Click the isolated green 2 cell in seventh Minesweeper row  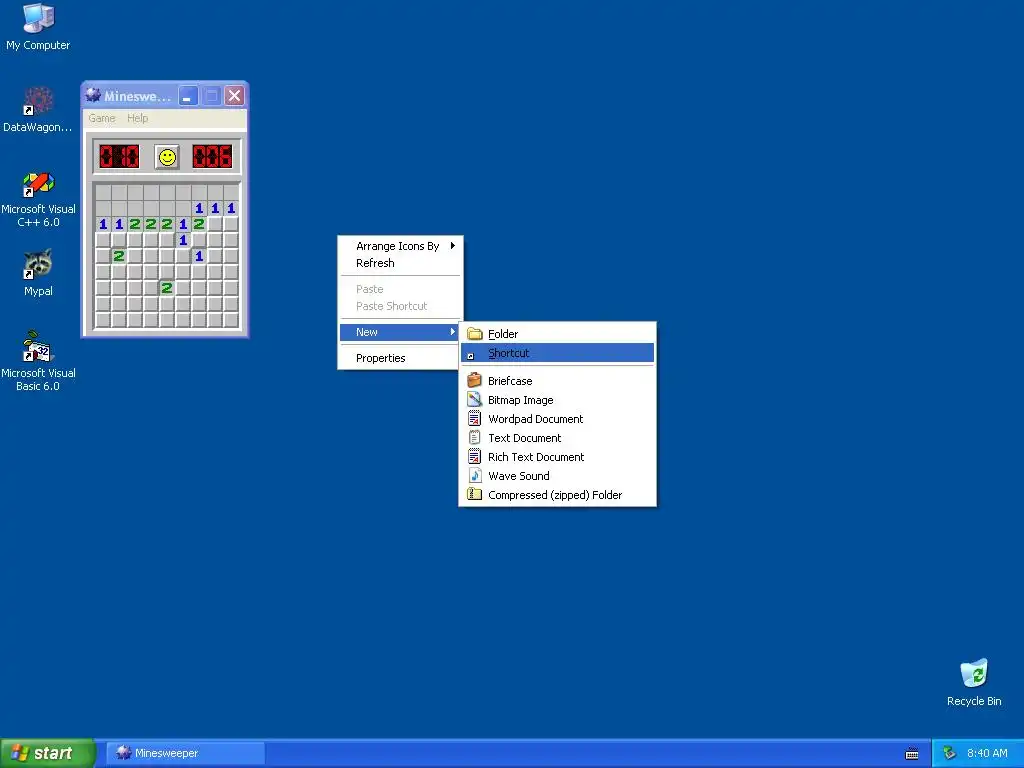(167, 288)
